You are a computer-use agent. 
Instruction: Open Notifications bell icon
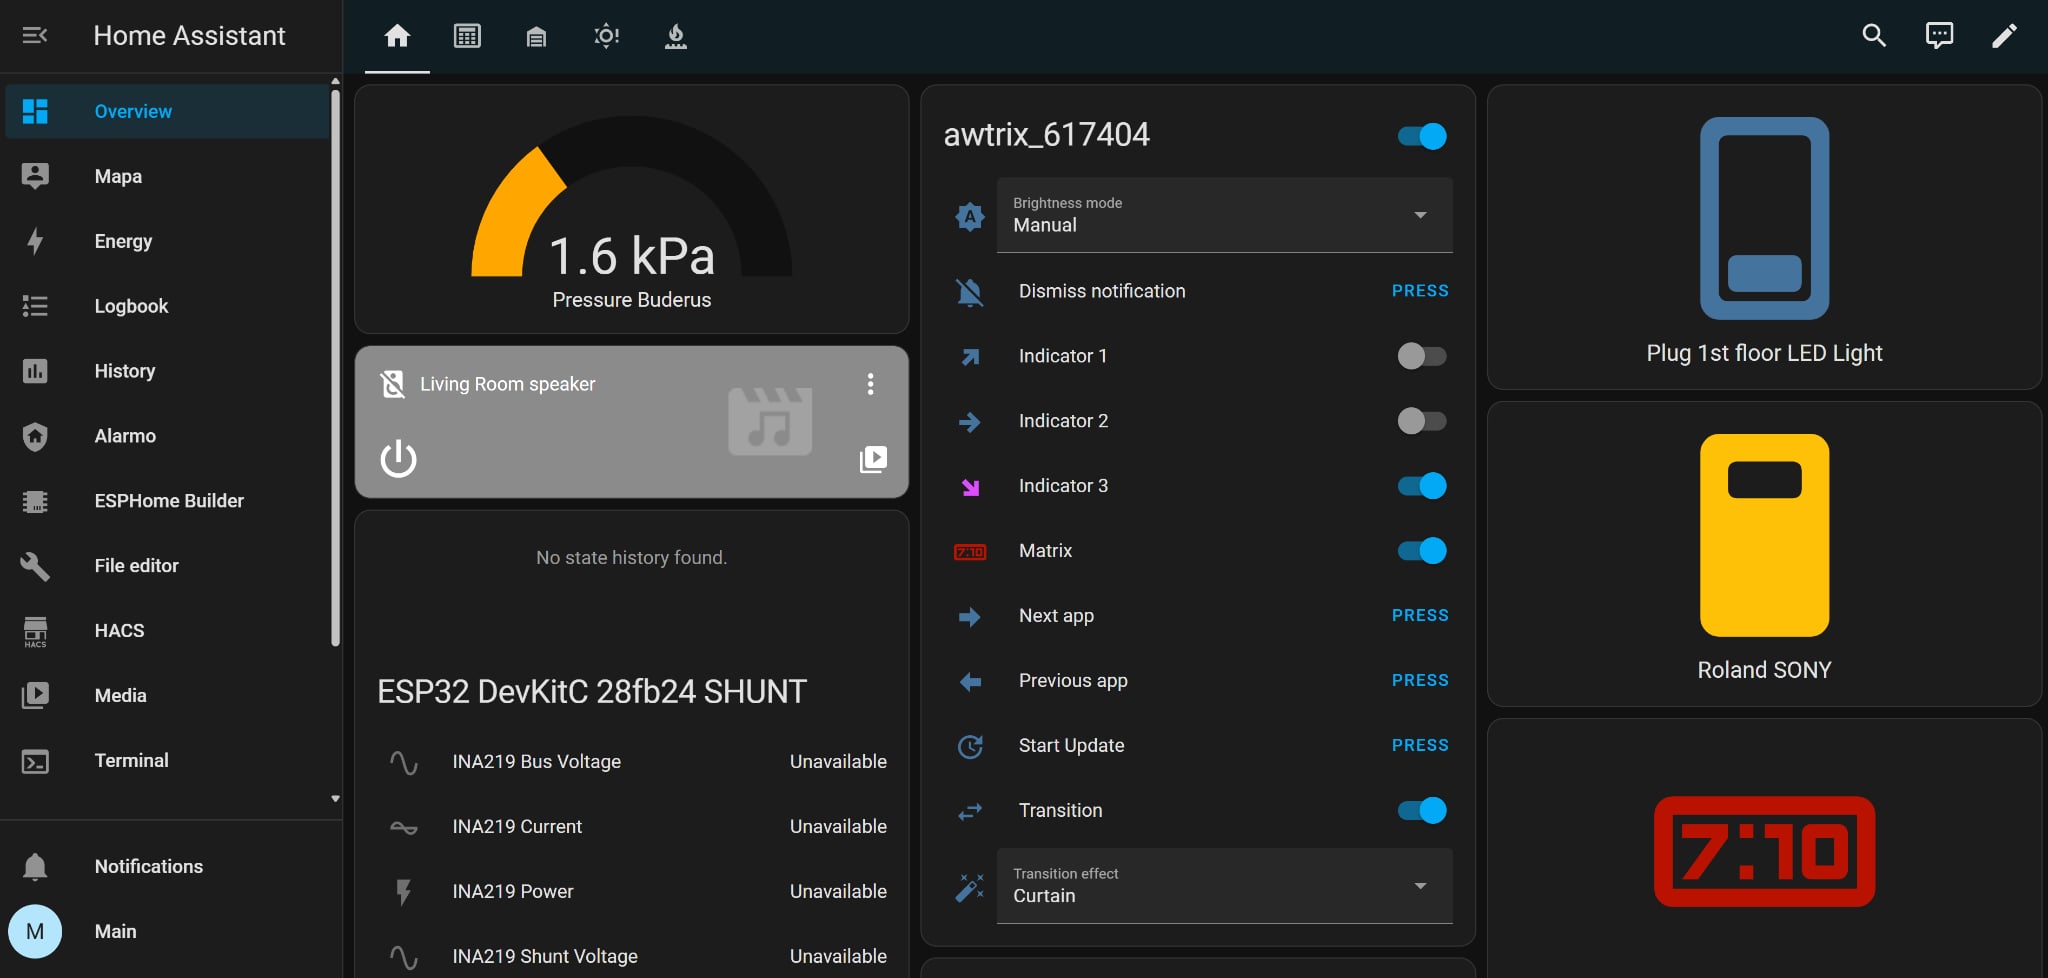click(x=35, y=866)
